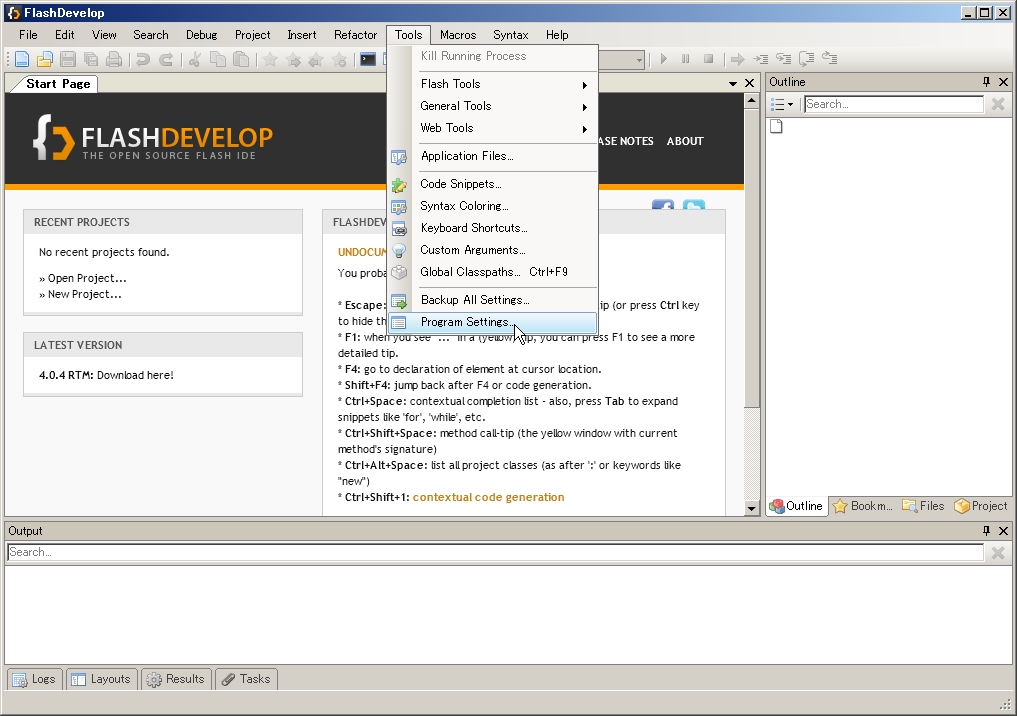Open Code Snippets from the Tools menu
Image resolution: width=1017 pixels, height=716 pixels.
pyautogui.click(x=493, y=184)
